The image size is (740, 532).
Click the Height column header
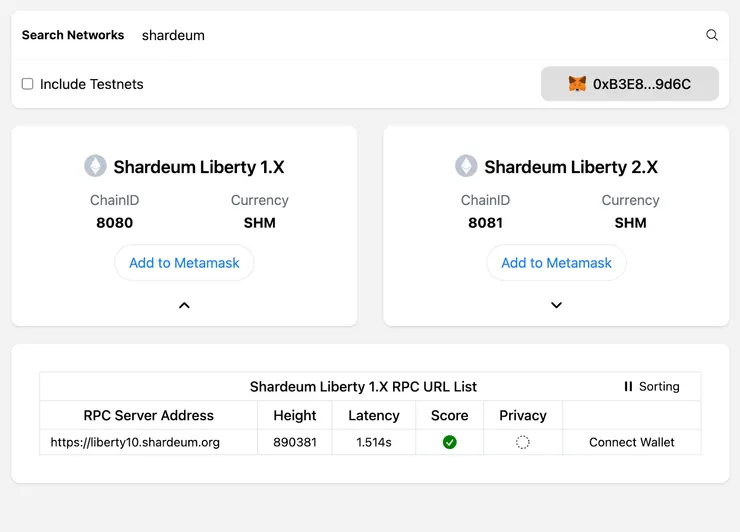click(294, 415)
